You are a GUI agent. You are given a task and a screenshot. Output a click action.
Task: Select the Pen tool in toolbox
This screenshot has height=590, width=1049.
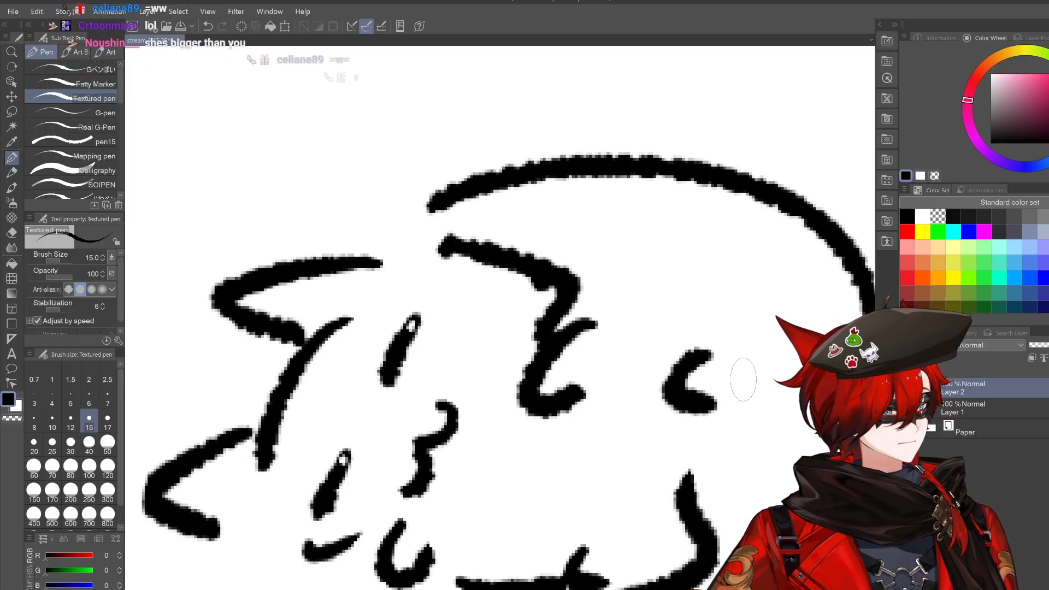(11, 158)
